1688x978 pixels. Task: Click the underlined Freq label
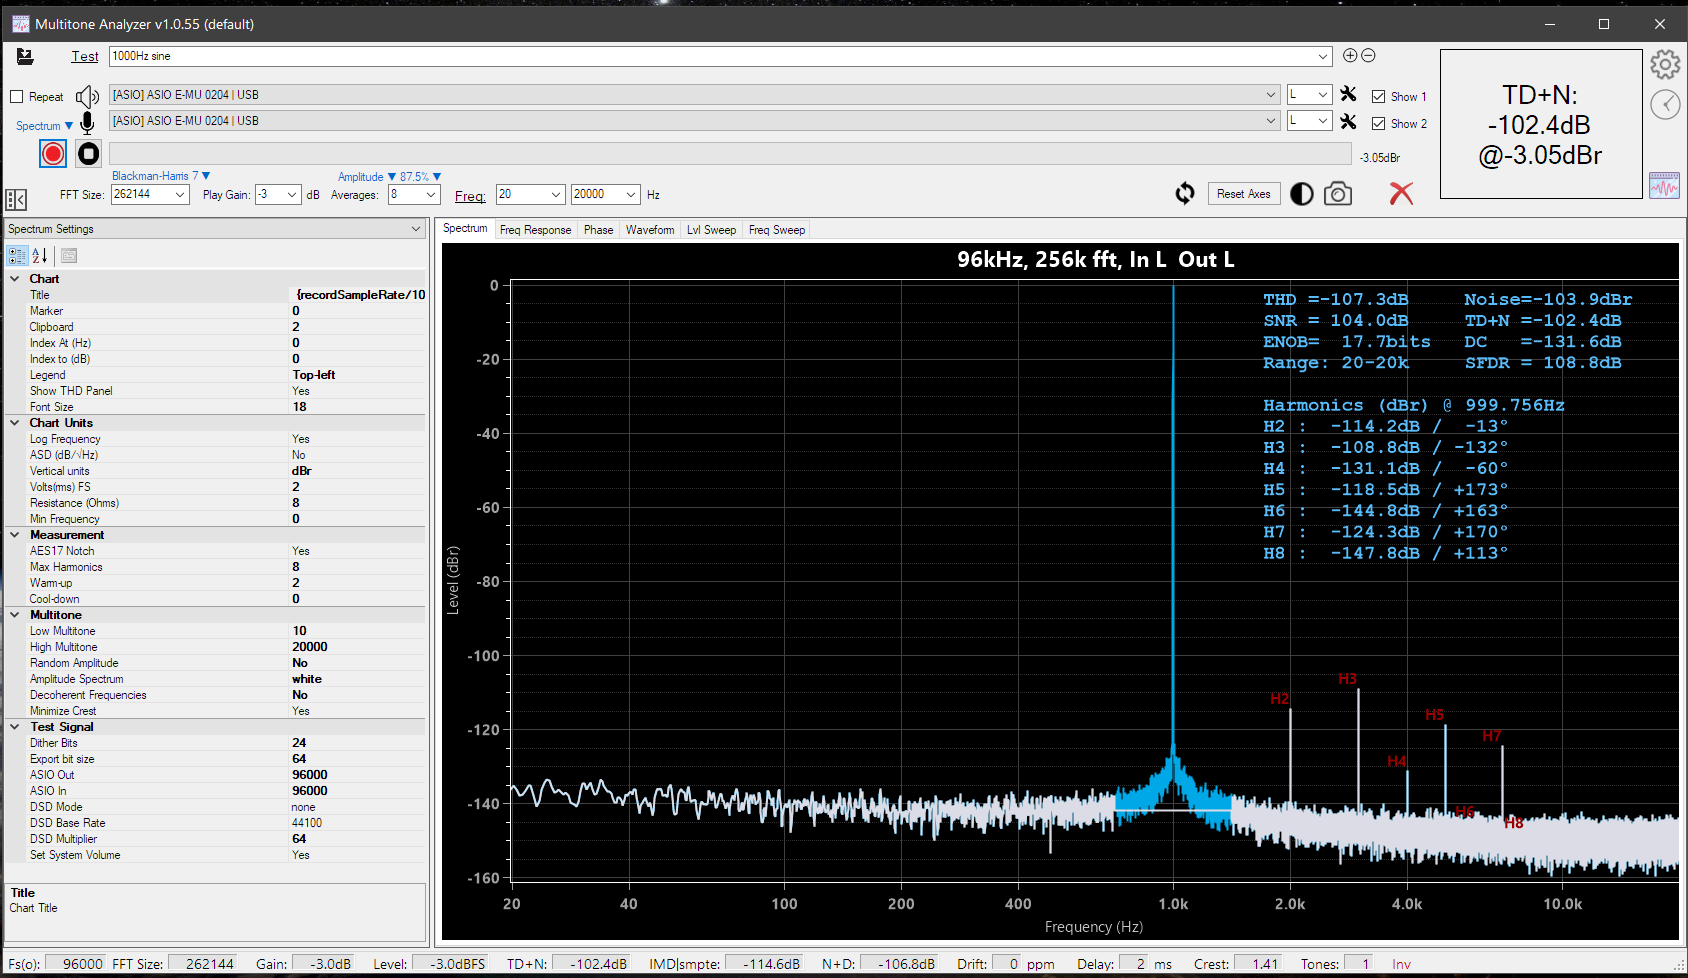pyautogui.click(x=470, y=196)
